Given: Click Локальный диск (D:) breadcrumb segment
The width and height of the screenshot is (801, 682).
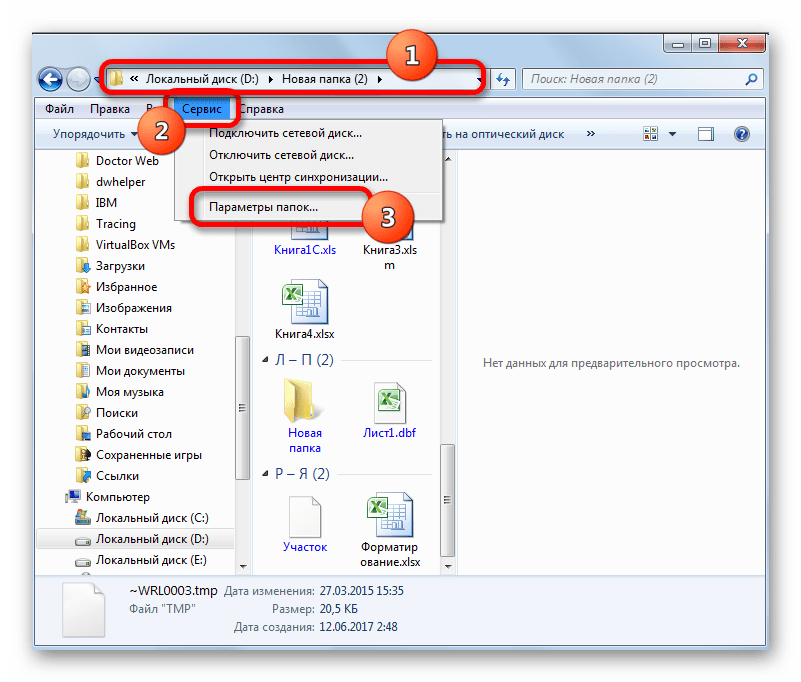Looking at the screenshot, I should tap(202, 79).
